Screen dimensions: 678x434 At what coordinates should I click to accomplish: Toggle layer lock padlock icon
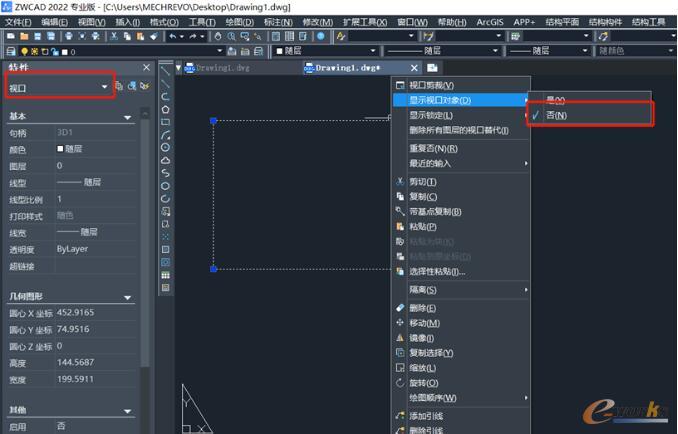54,52
